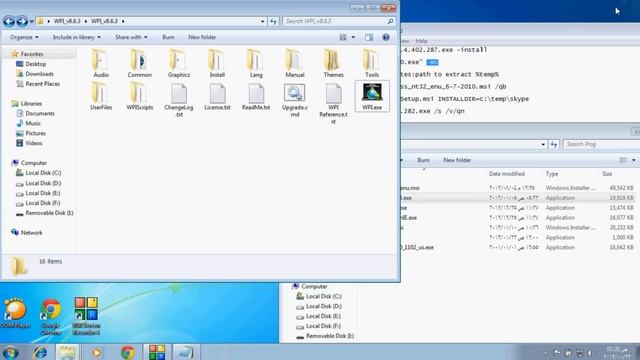Select Music library

coord(33,123)
